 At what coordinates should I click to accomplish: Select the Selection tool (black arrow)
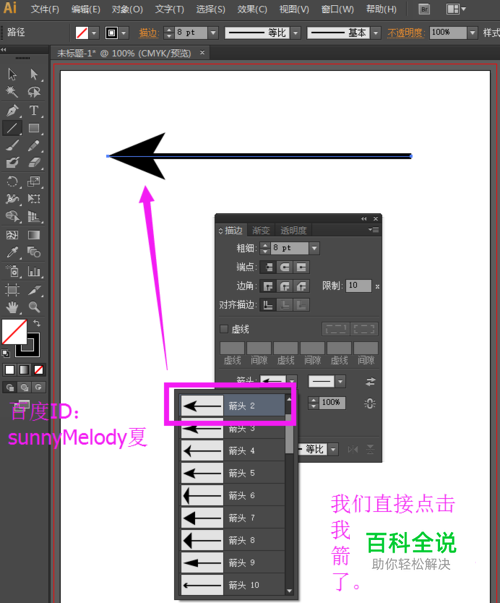(x=12, y=74)
